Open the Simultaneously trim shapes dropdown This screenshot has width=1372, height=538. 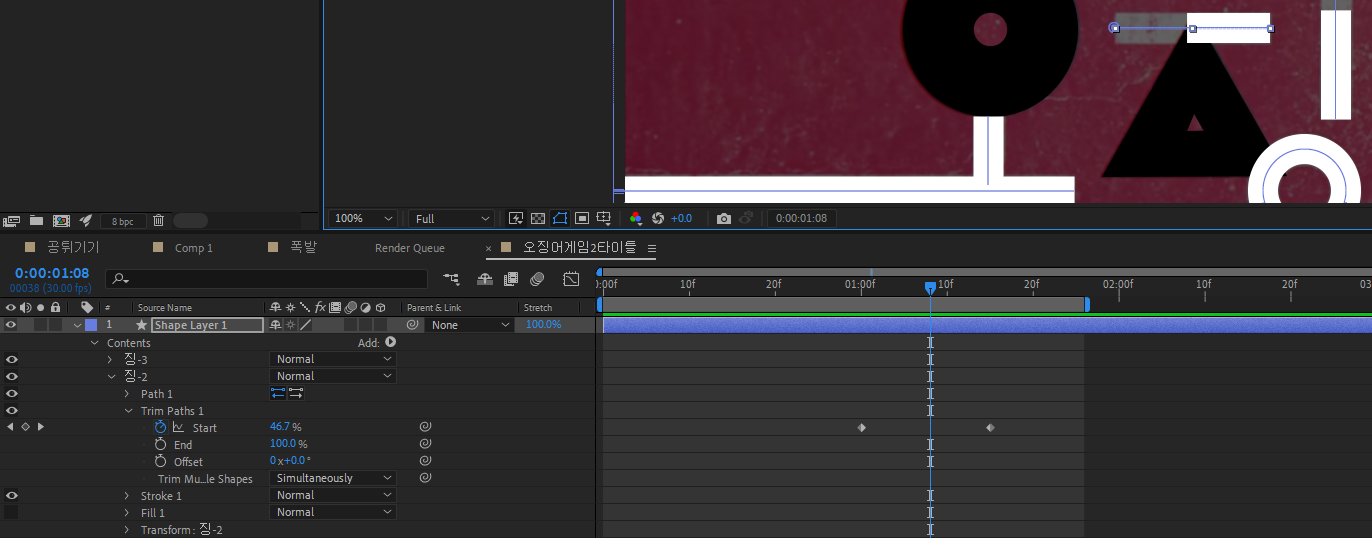(333, 478)
